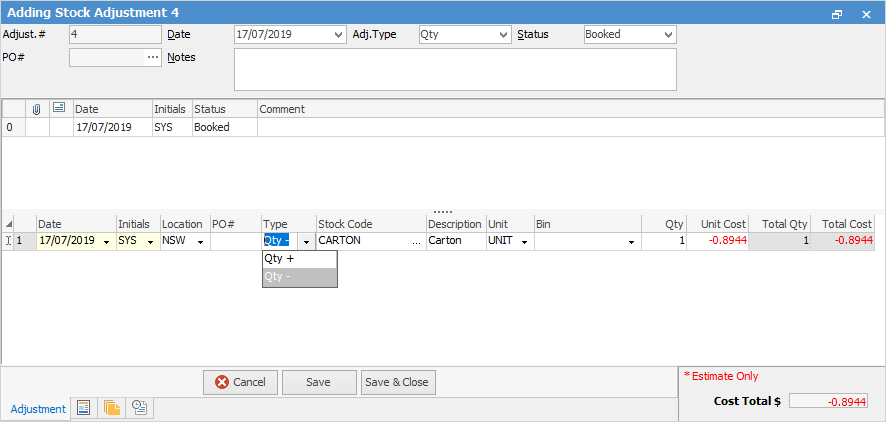The width and height of the screenshot is (886, 423).
Task: Open the Location NSW dropdown
Action: coord(201,242)
